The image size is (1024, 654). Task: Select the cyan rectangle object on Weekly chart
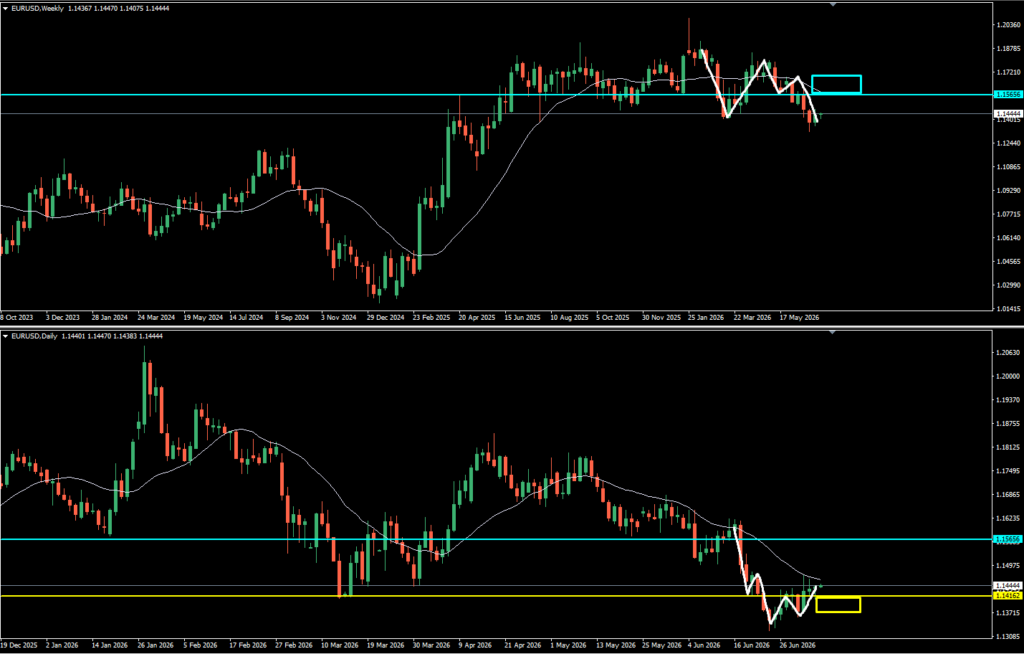[x=837, y=84]
